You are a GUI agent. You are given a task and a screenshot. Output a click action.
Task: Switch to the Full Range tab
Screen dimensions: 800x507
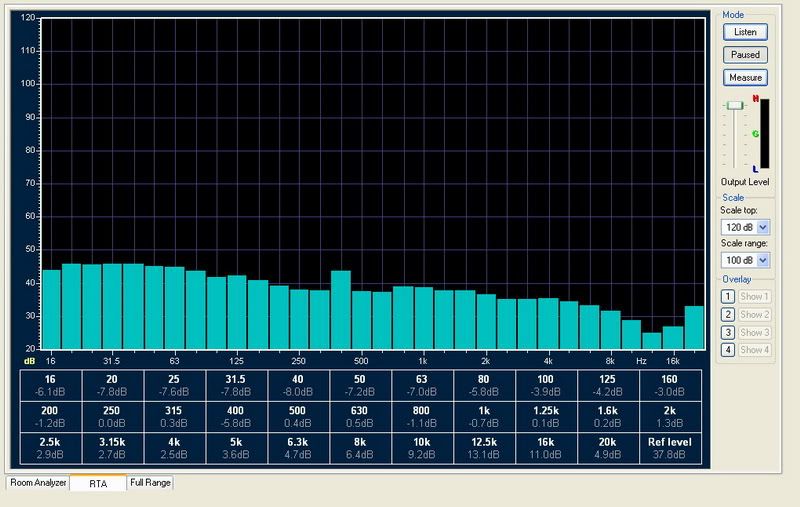(150, 483)
